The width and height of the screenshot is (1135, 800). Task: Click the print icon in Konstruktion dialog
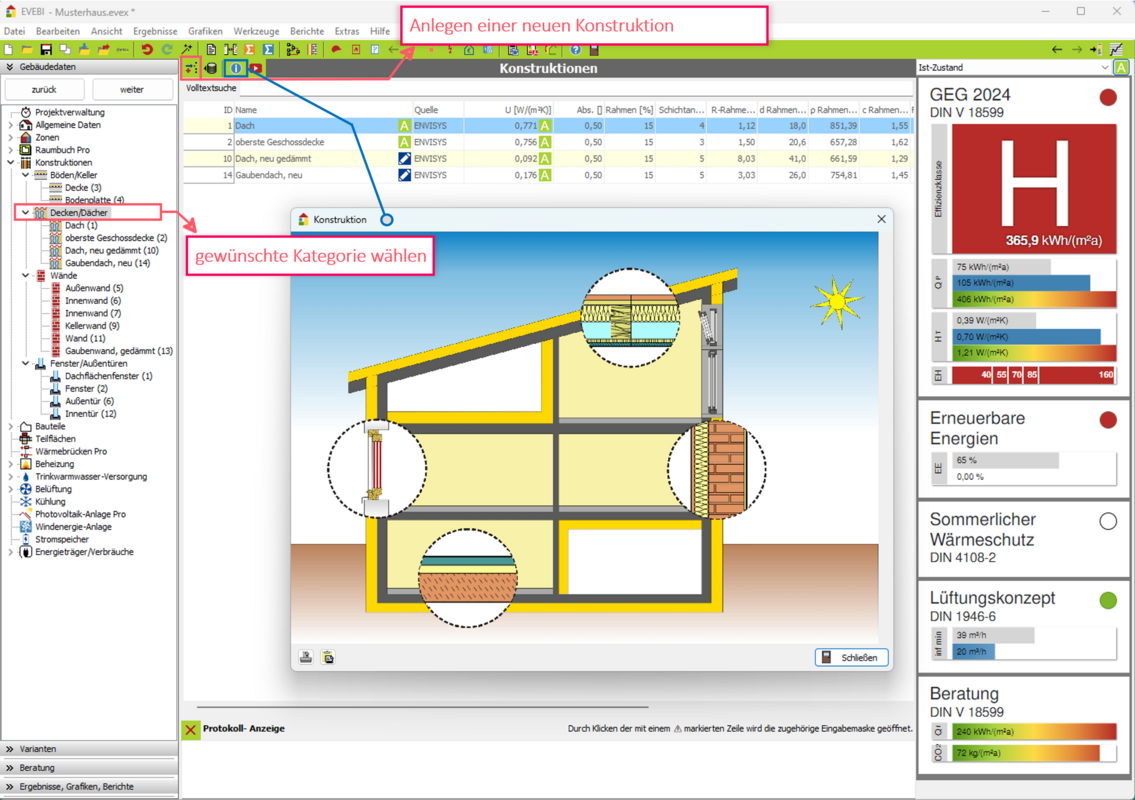pos(306,657)
